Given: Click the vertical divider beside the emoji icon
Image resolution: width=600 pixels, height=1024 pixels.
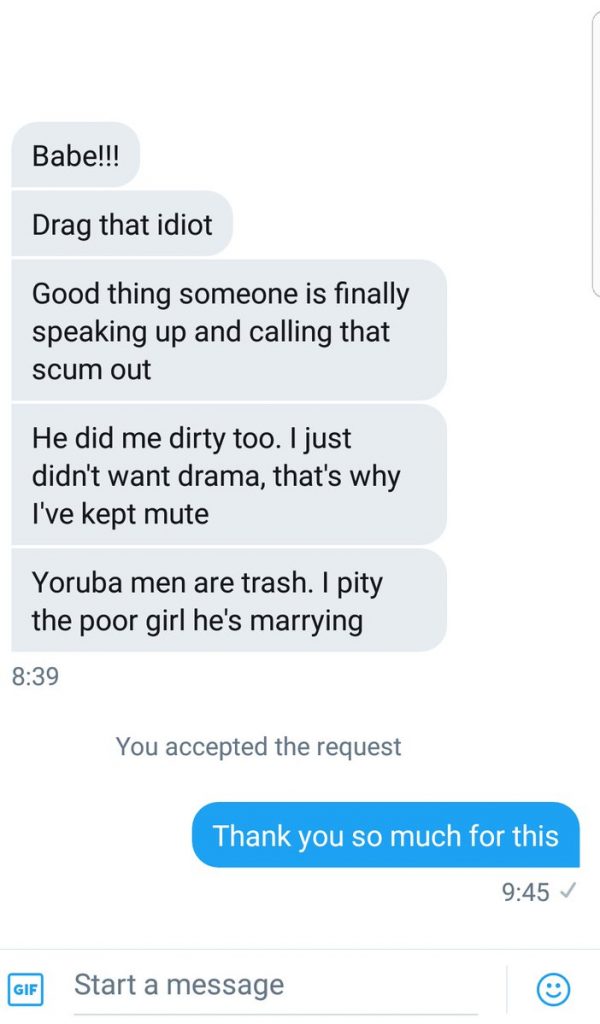Looking at the screenshot, I should 508,988.
